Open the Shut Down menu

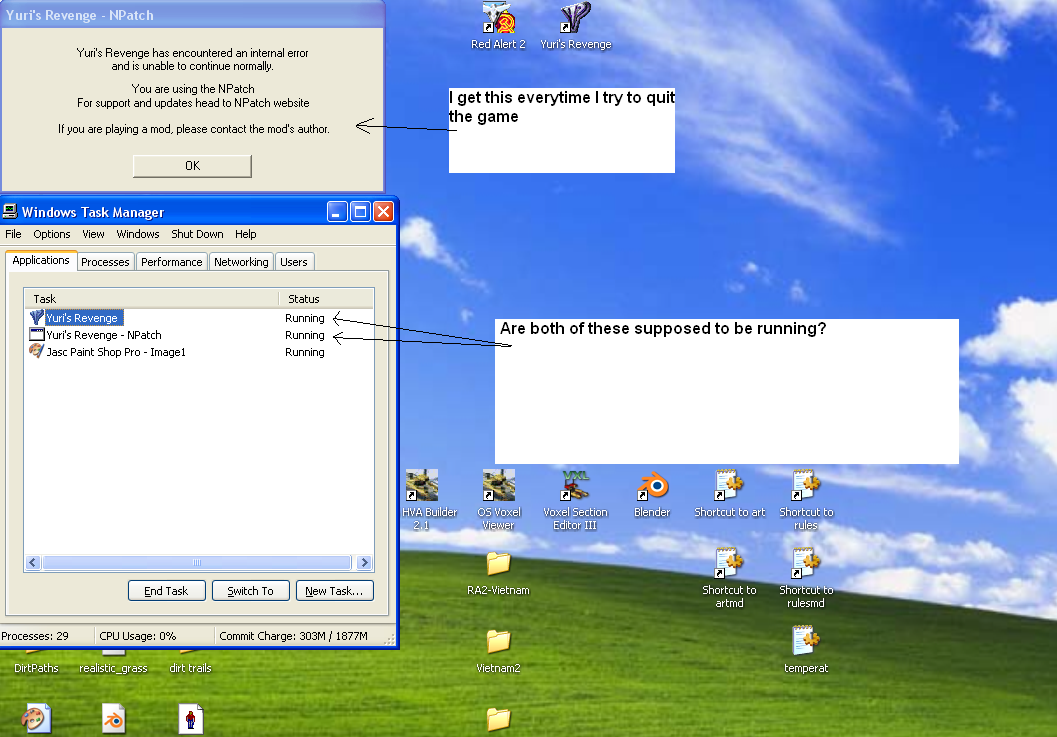[x=197, y=234]
